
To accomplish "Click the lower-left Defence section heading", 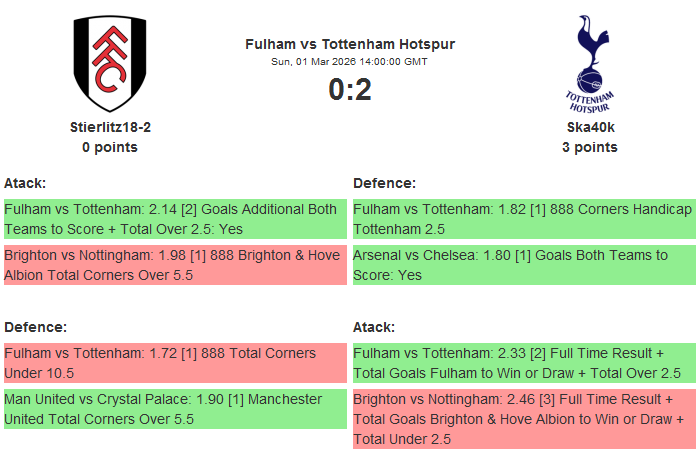I will (35, 327).
